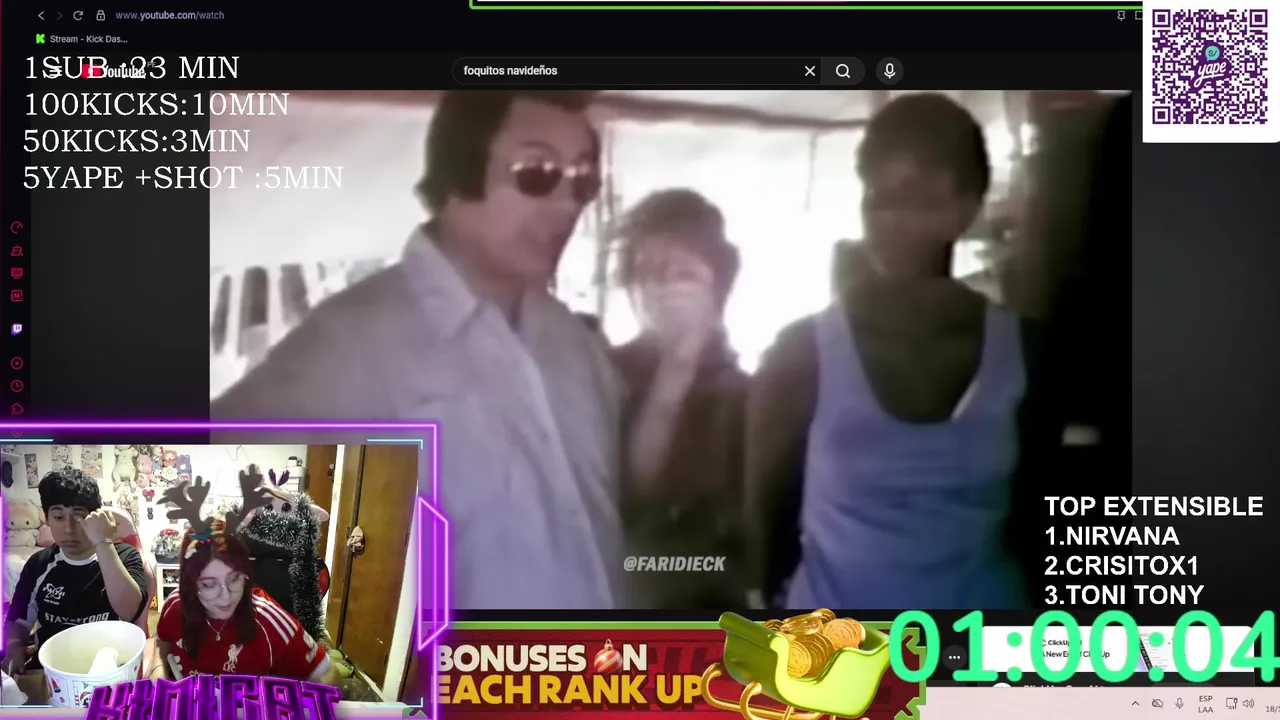This screenshot has width=1280, height=720.
Task: Click the Yape QR code
Action: (x=1209, y=67)
